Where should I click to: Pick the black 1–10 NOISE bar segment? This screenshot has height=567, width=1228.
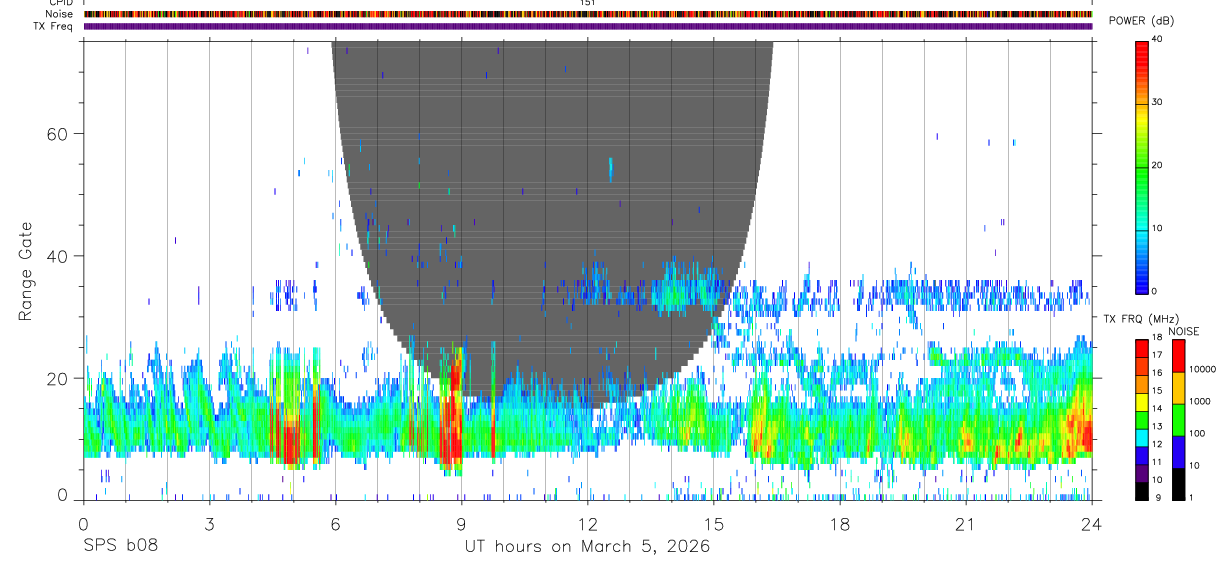1179,484
